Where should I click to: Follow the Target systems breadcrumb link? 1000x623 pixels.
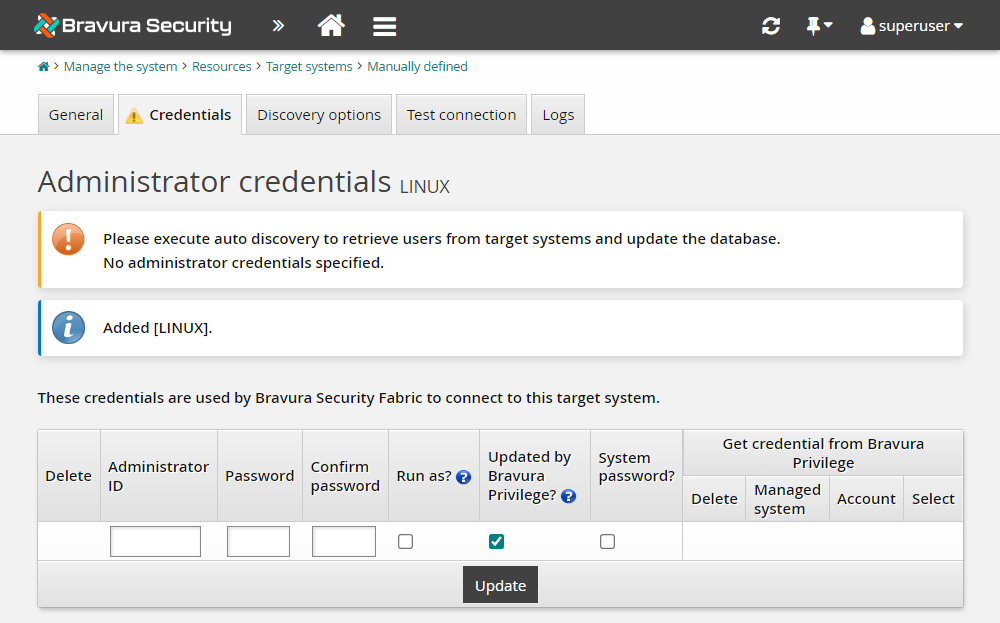[310, 66]
